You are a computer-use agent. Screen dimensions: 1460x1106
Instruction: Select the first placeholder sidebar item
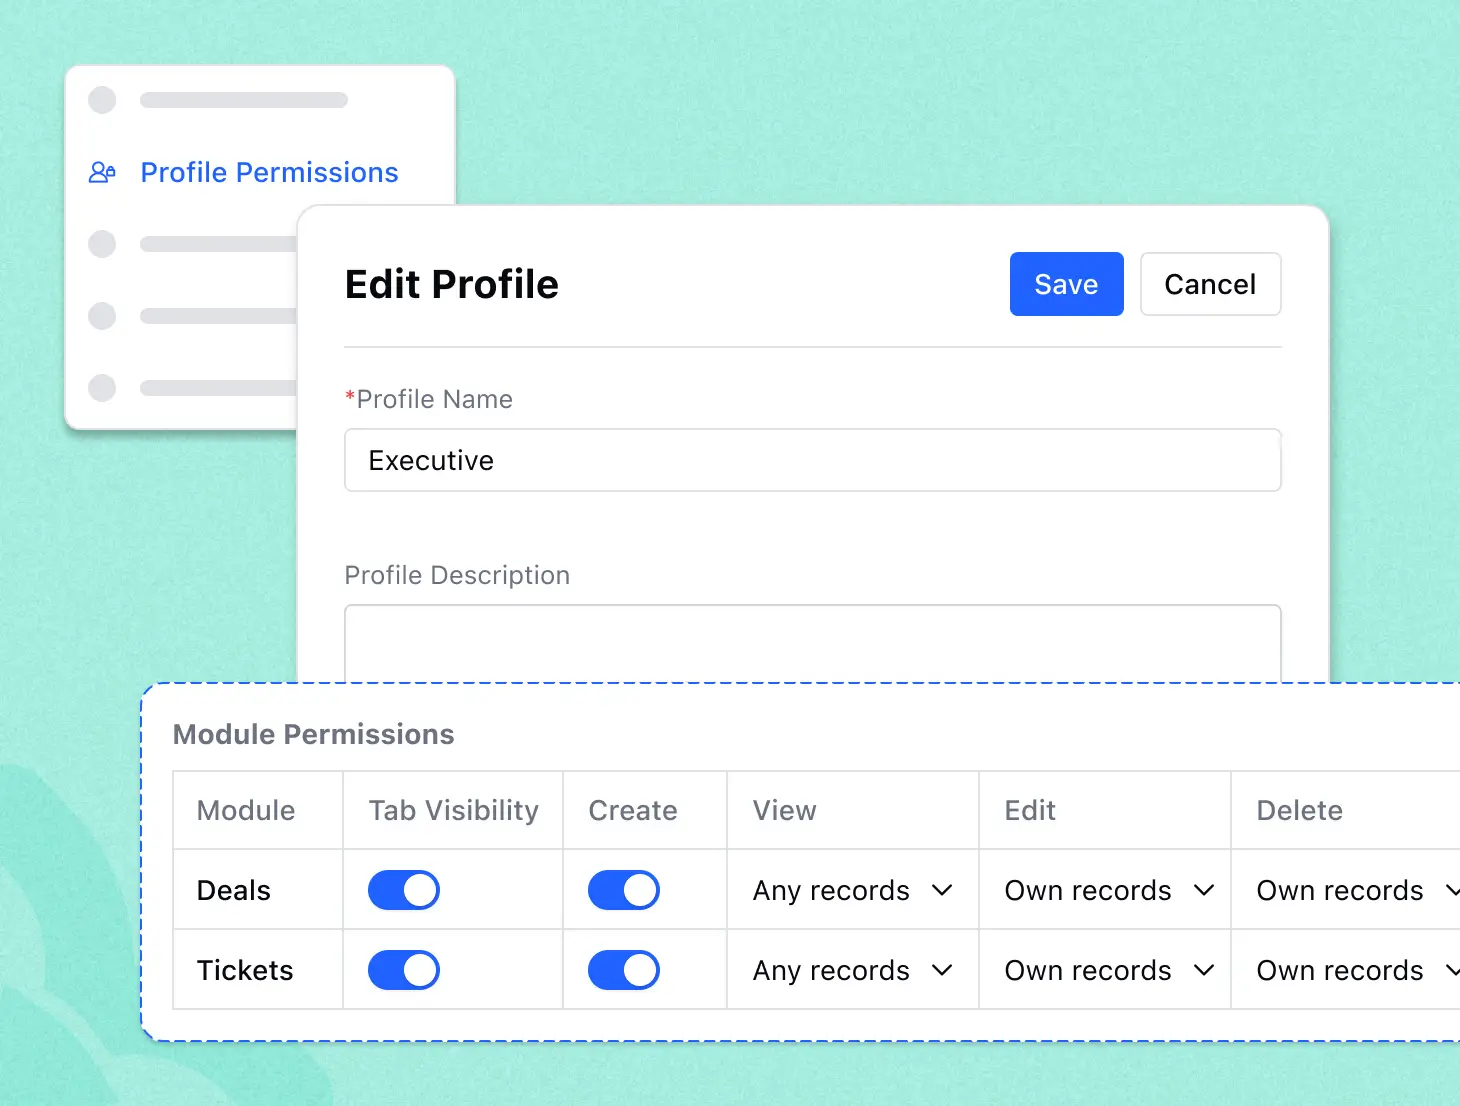pyautogui.click(x=218, y=100)
